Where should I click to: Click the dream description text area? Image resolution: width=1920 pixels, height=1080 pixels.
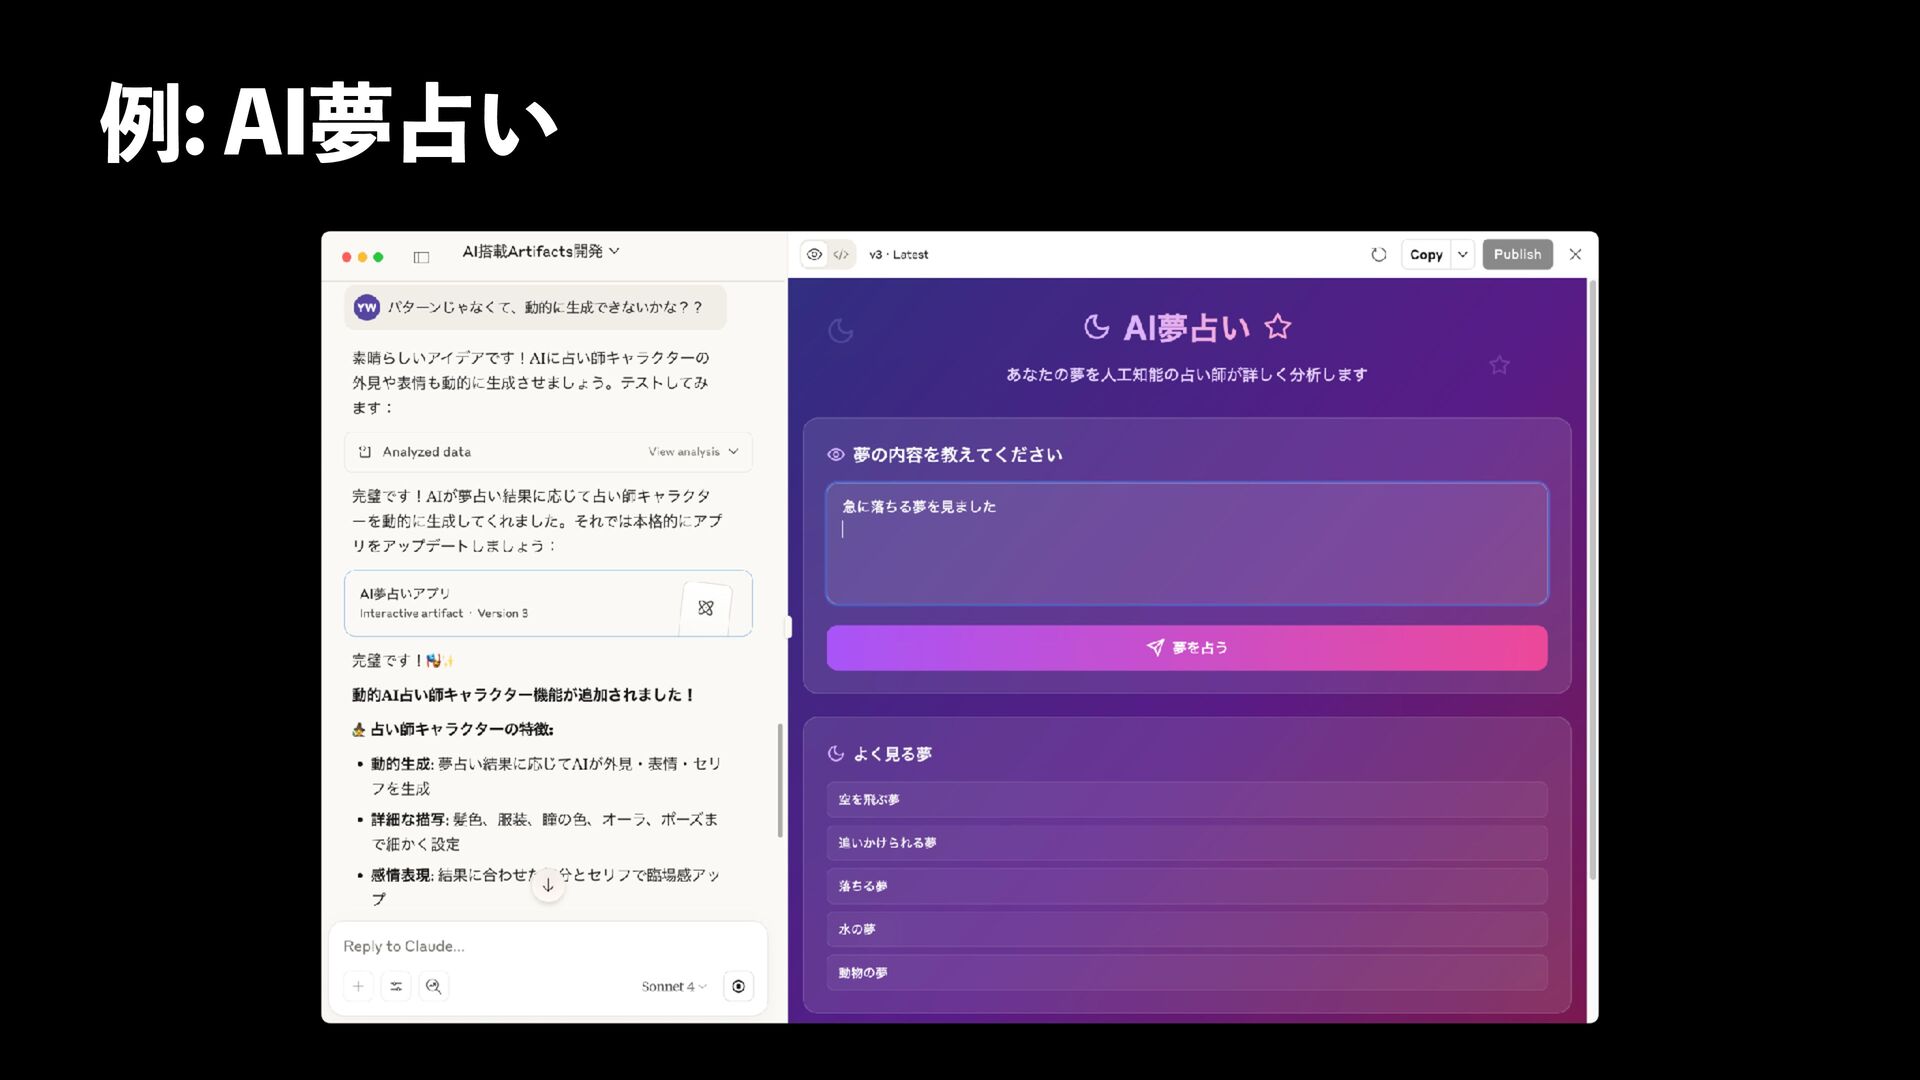click(1187, 544)
